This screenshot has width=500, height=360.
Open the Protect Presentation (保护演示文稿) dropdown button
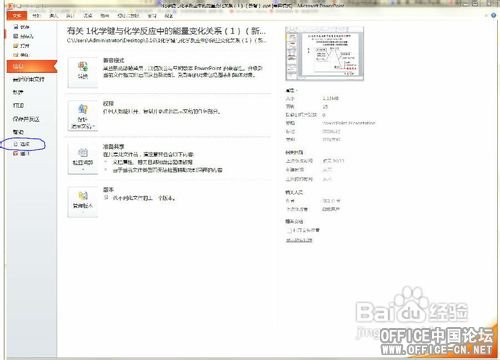pyautogui.click(x=83, y=116)
